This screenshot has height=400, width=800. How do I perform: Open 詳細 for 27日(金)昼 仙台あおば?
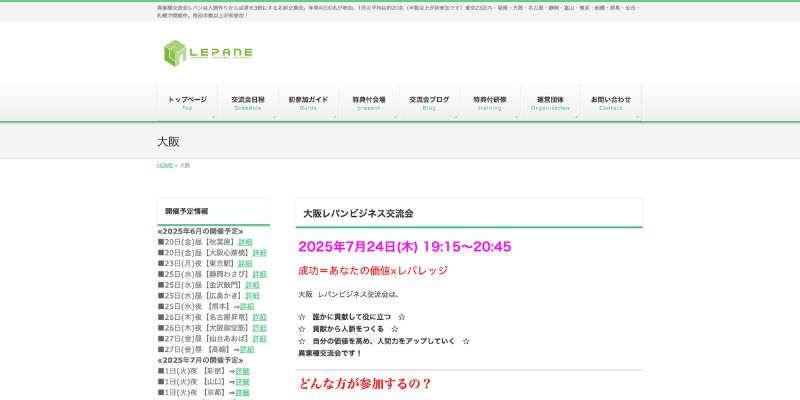[260, 338]
